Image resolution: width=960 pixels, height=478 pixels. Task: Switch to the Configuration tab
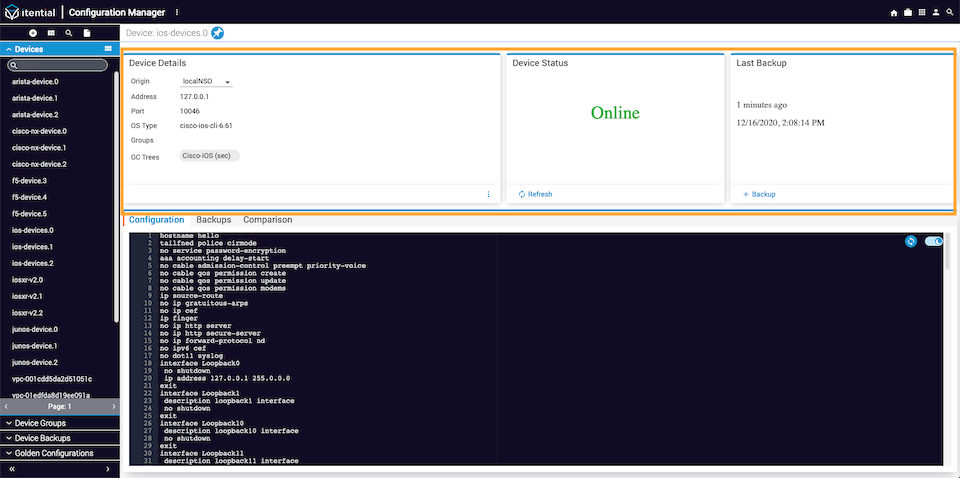[x=156, y=220]
